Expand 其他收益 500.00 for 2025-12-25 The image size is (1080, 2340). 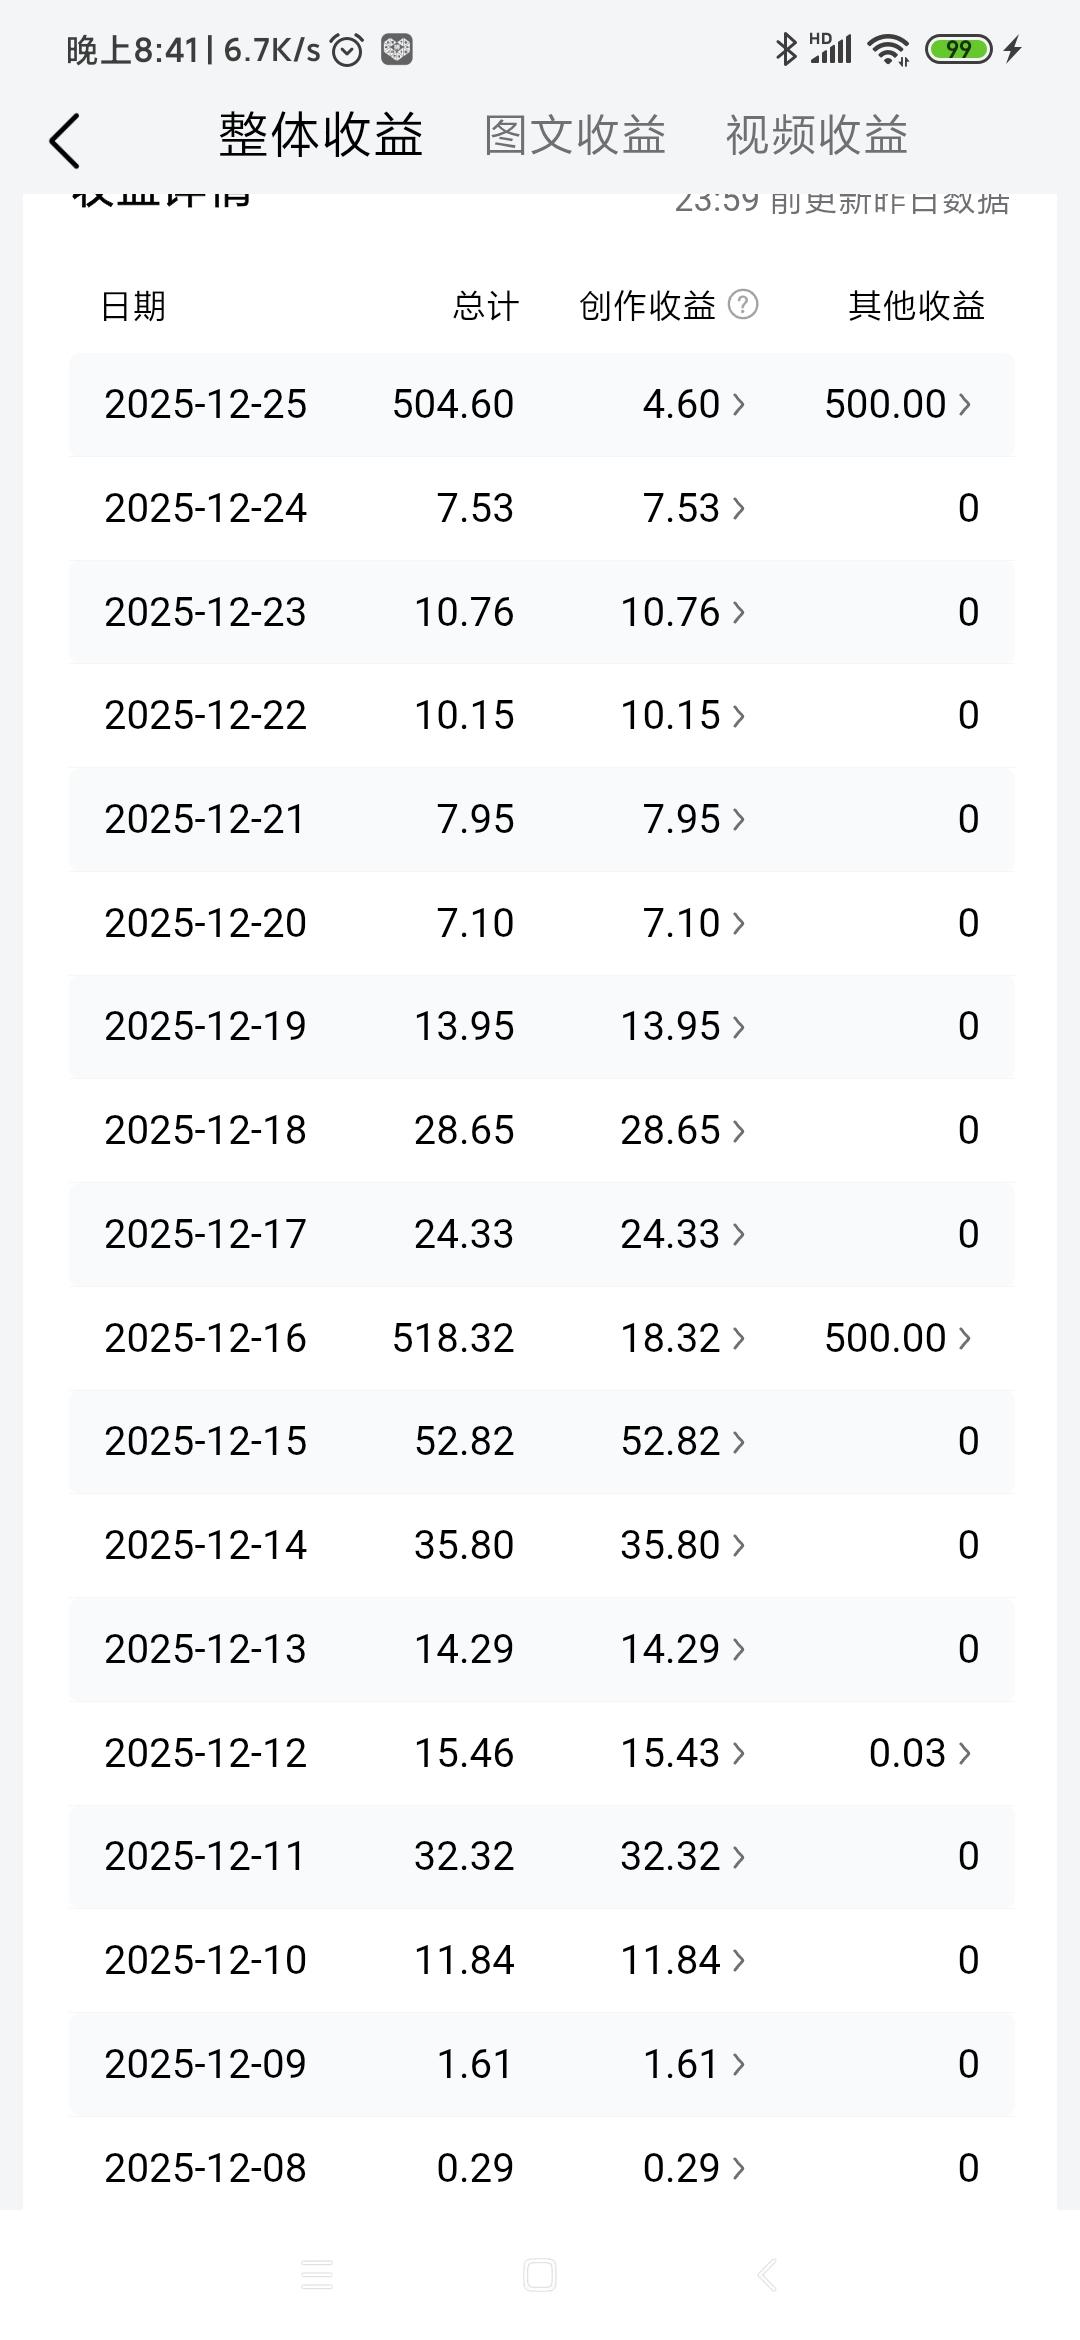click(x=897, y=404)
